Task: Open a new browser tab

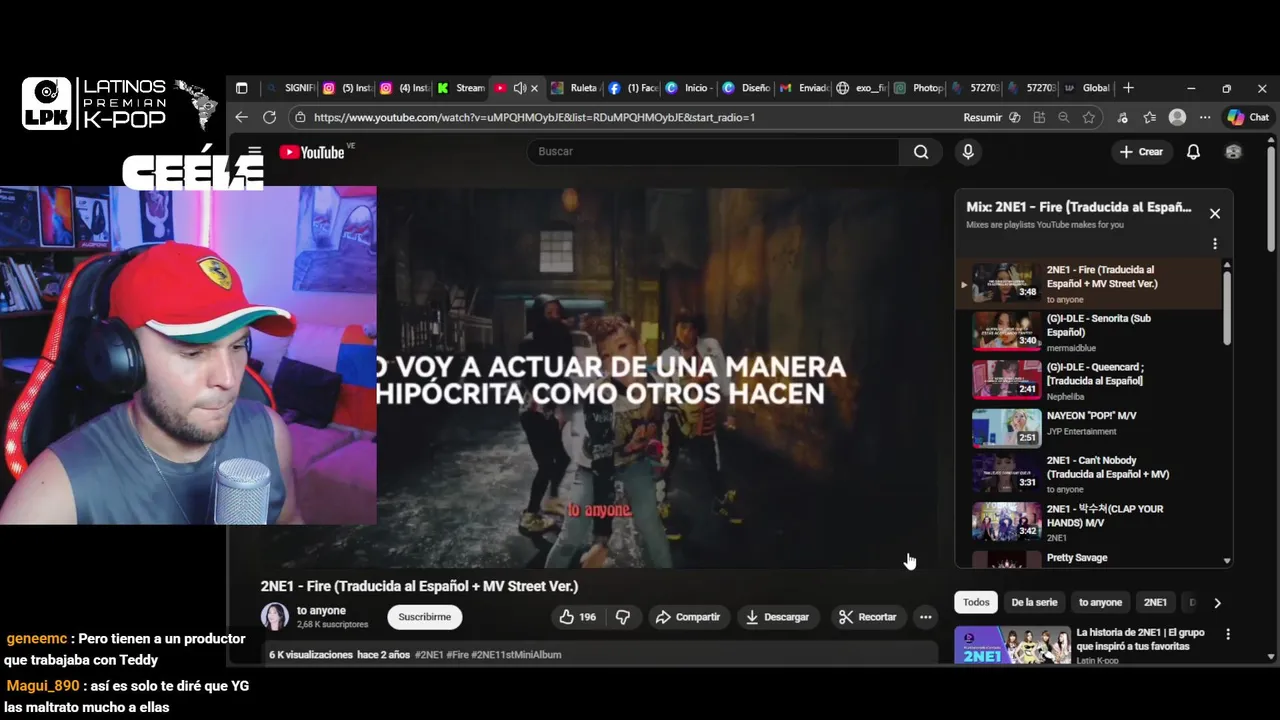Action: (x=1128, y=88)
